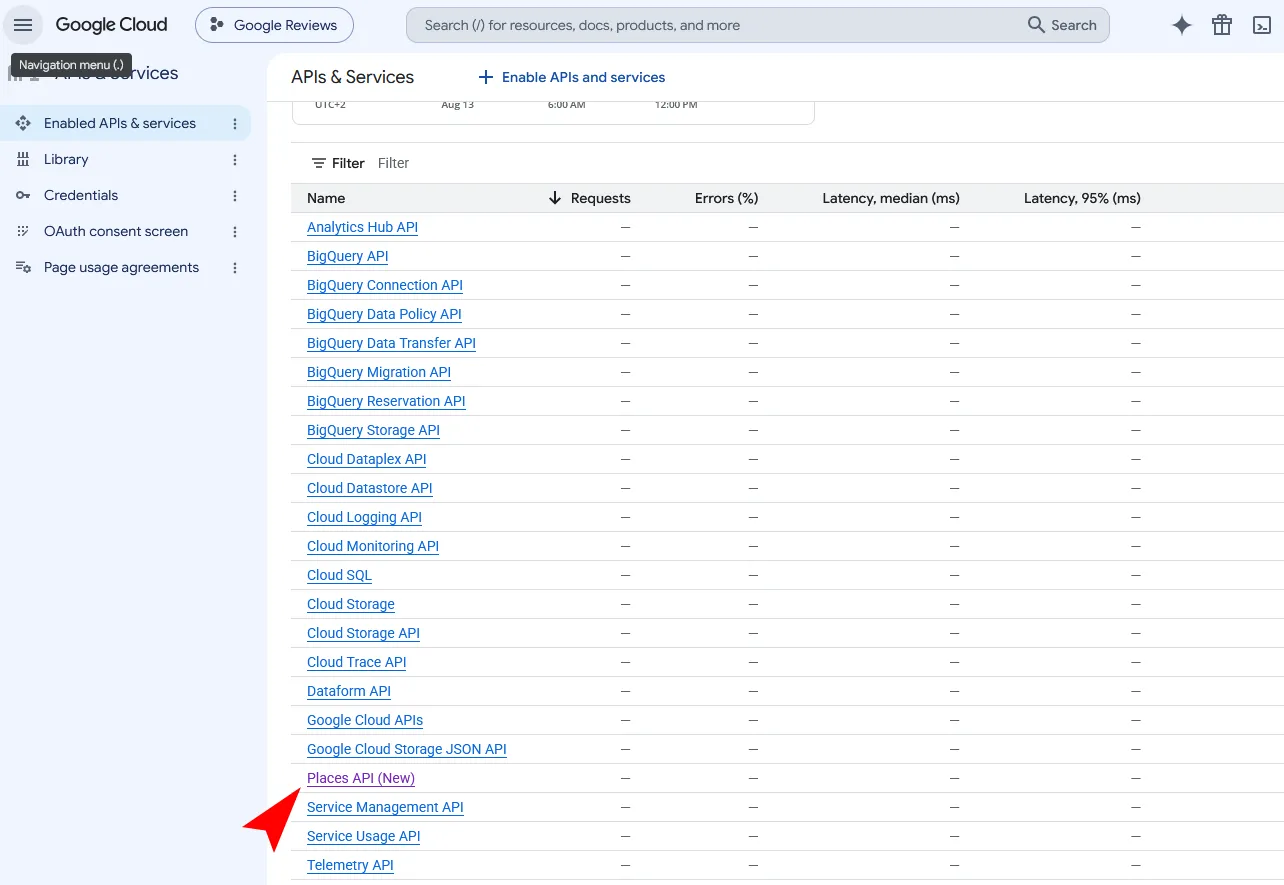The height and width of the screenshot is (885, 1284).
Task: Open three-dot menu next to Credentials
Action: coord(235,196)
